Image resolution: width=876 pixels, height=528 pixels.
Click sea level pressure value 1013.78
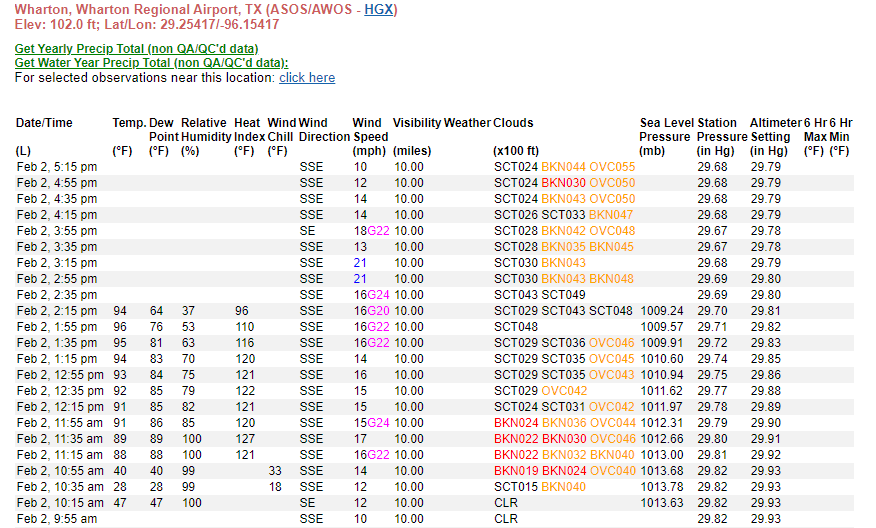[662, 487]
